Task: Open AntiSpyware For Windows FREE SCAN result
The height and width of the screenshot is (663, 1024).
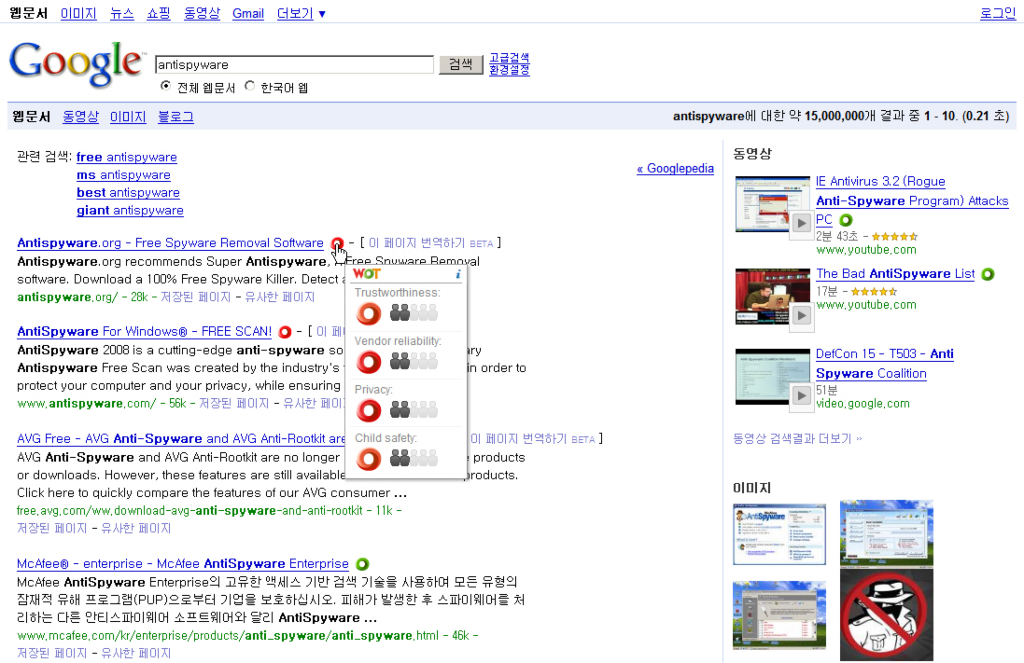Action: click(x=144, y=332)
